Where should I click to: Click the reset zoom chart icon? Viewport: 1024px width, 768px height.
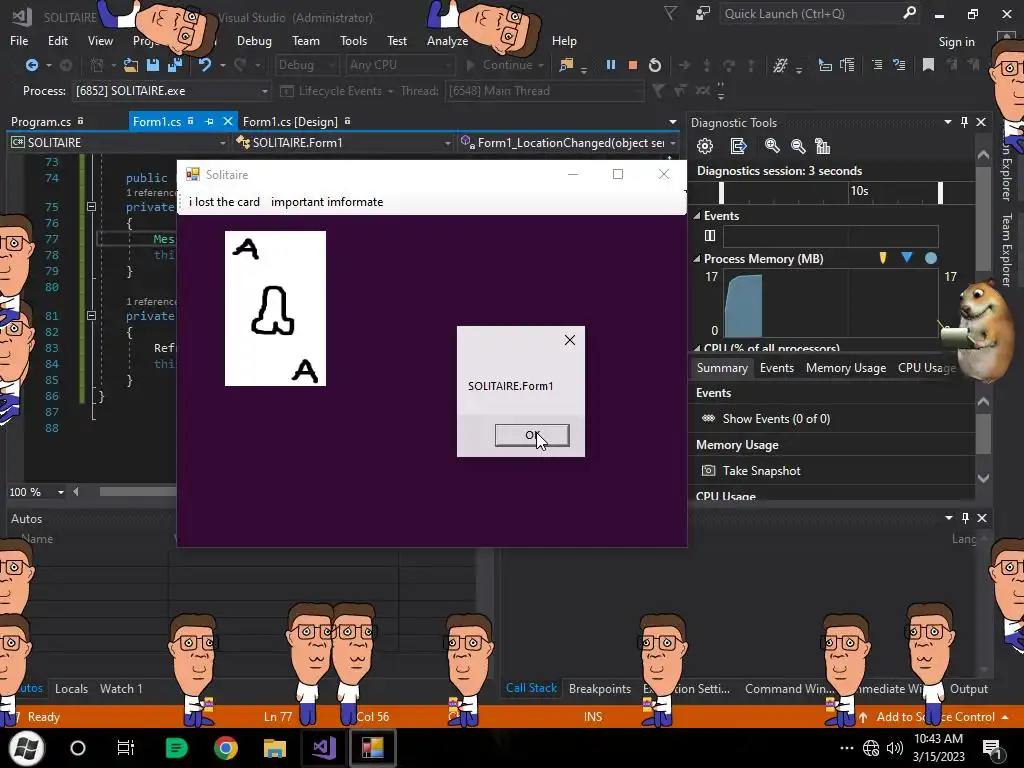pos(823,146)
